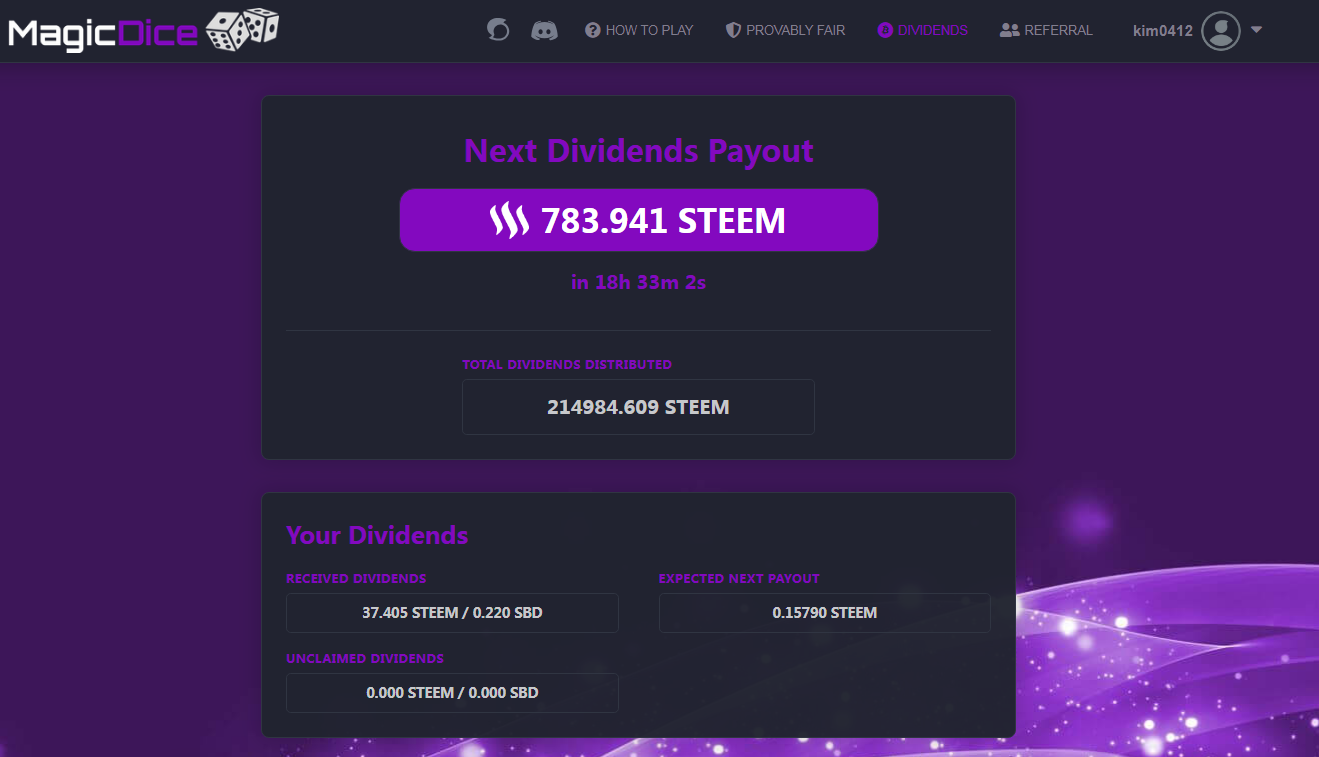The height and width of the screenshot is (757, 1319).
Task: Click the Received Dividends value field
Action: coord(452,613)
